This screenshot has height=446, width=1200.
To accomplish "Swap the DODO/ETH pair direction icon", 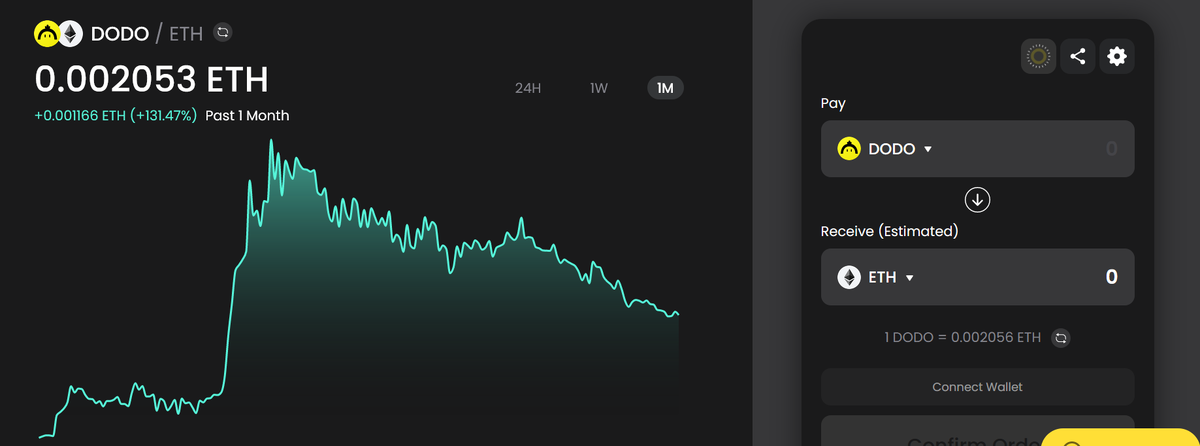I will (x=223, y=33).
